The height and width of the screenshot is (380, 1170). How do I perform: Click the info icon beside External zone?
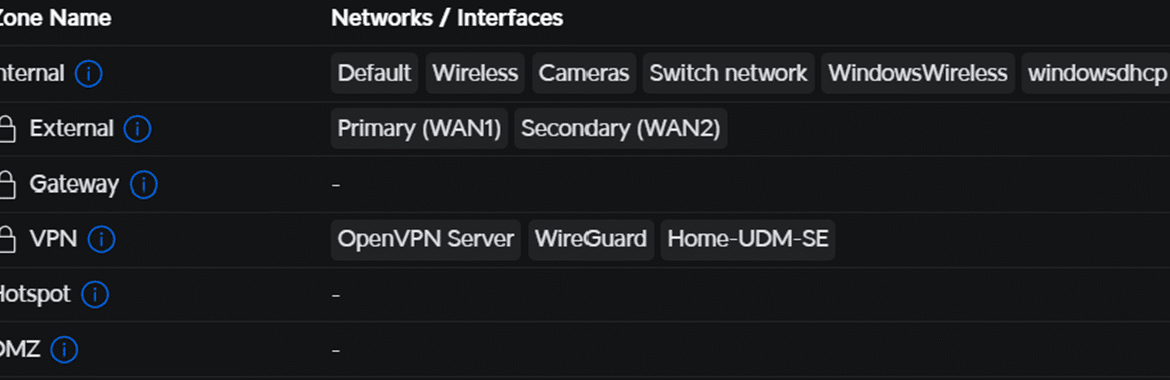[x=137, y=128]
